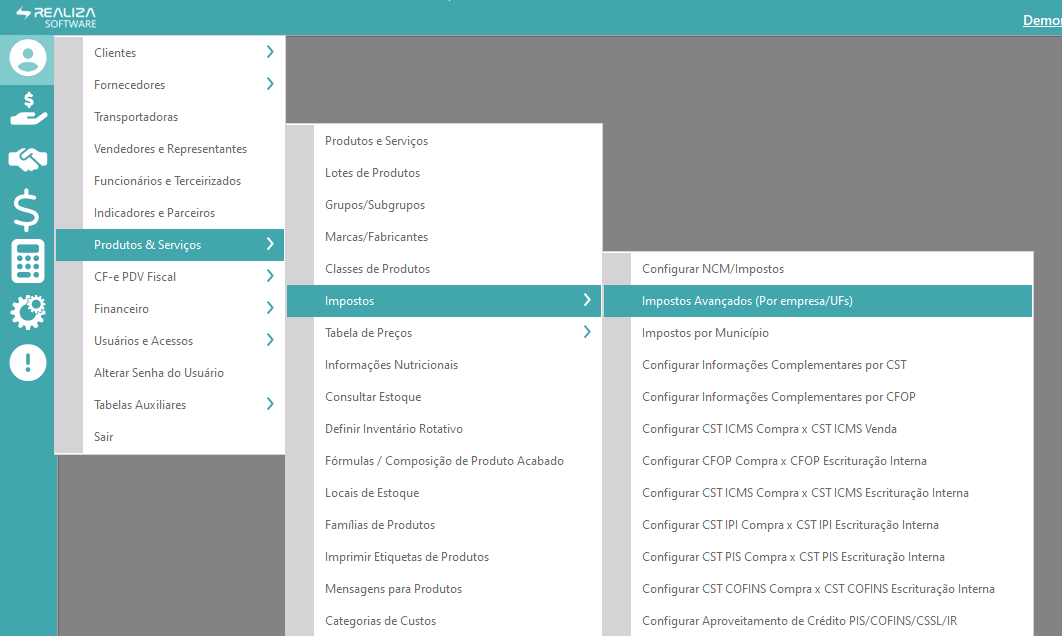
Task: Click the user profile sidebar icon
Action: click(28, 59)
